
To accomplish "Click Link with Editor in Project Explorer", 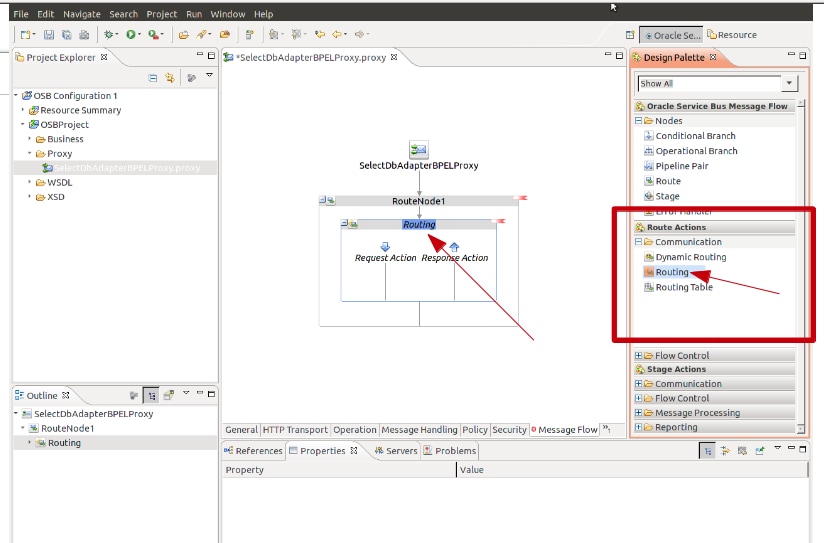I will 170,78.
